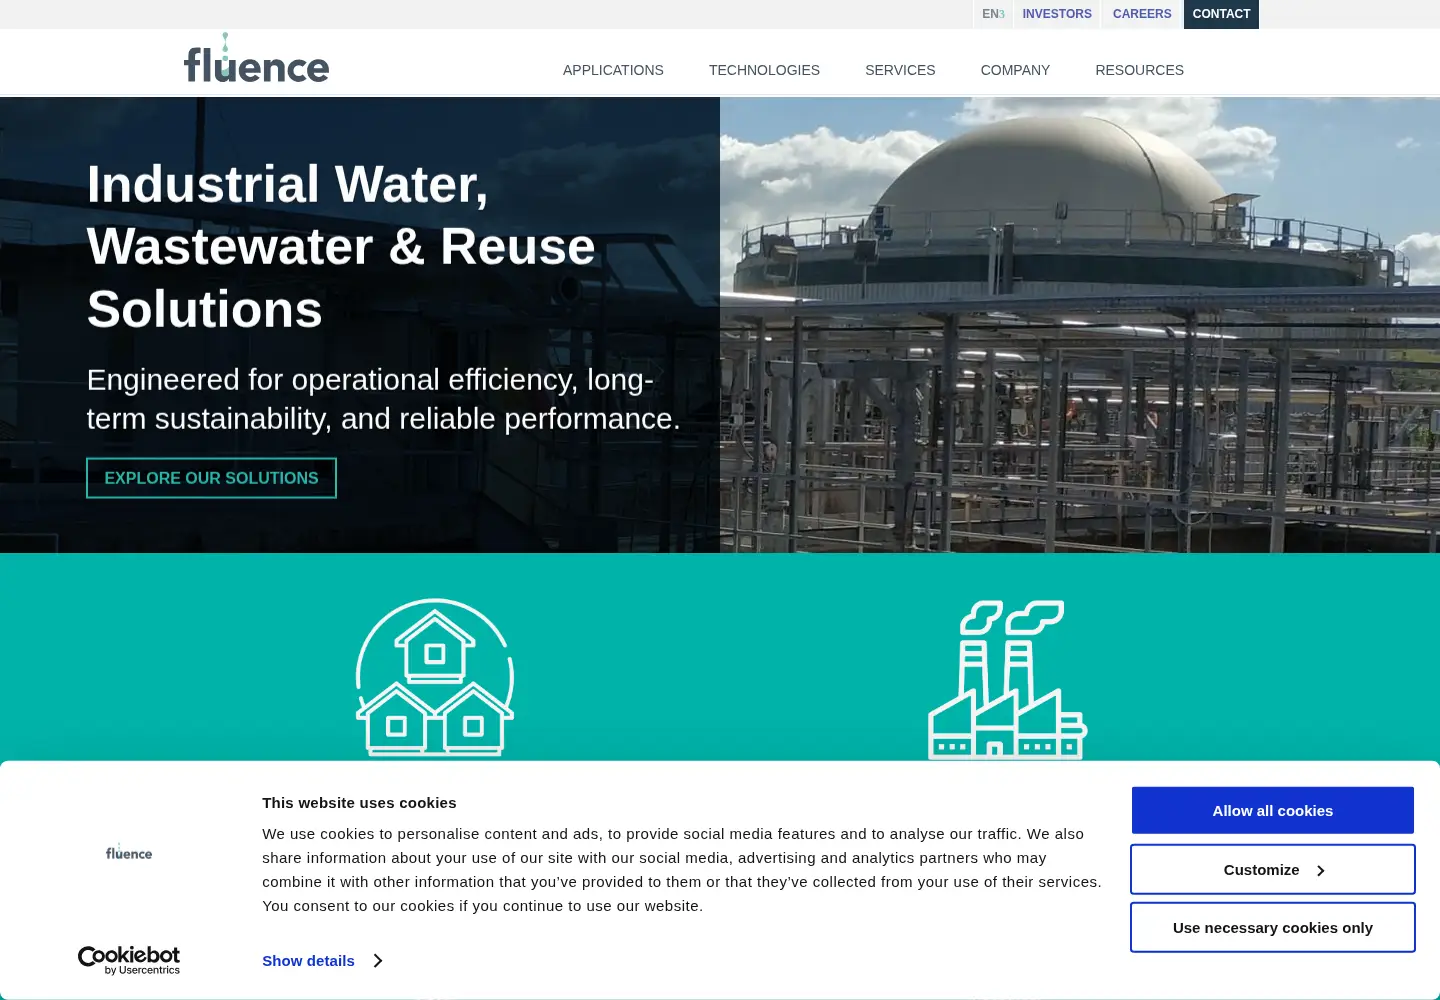The width and height of the screenshot is (1440, 1000).
Task: Click the 'Engineered for operational efficiency' tagline
Action: tap(383, 399)
